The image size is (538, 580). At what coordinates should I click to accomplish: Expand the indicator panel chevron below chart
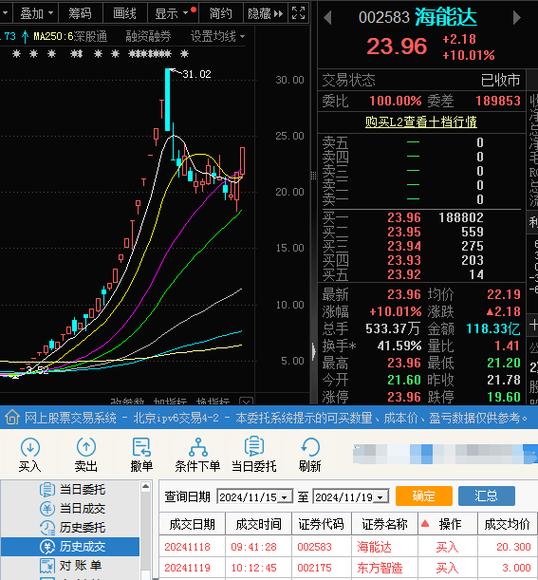coord(246,401)
